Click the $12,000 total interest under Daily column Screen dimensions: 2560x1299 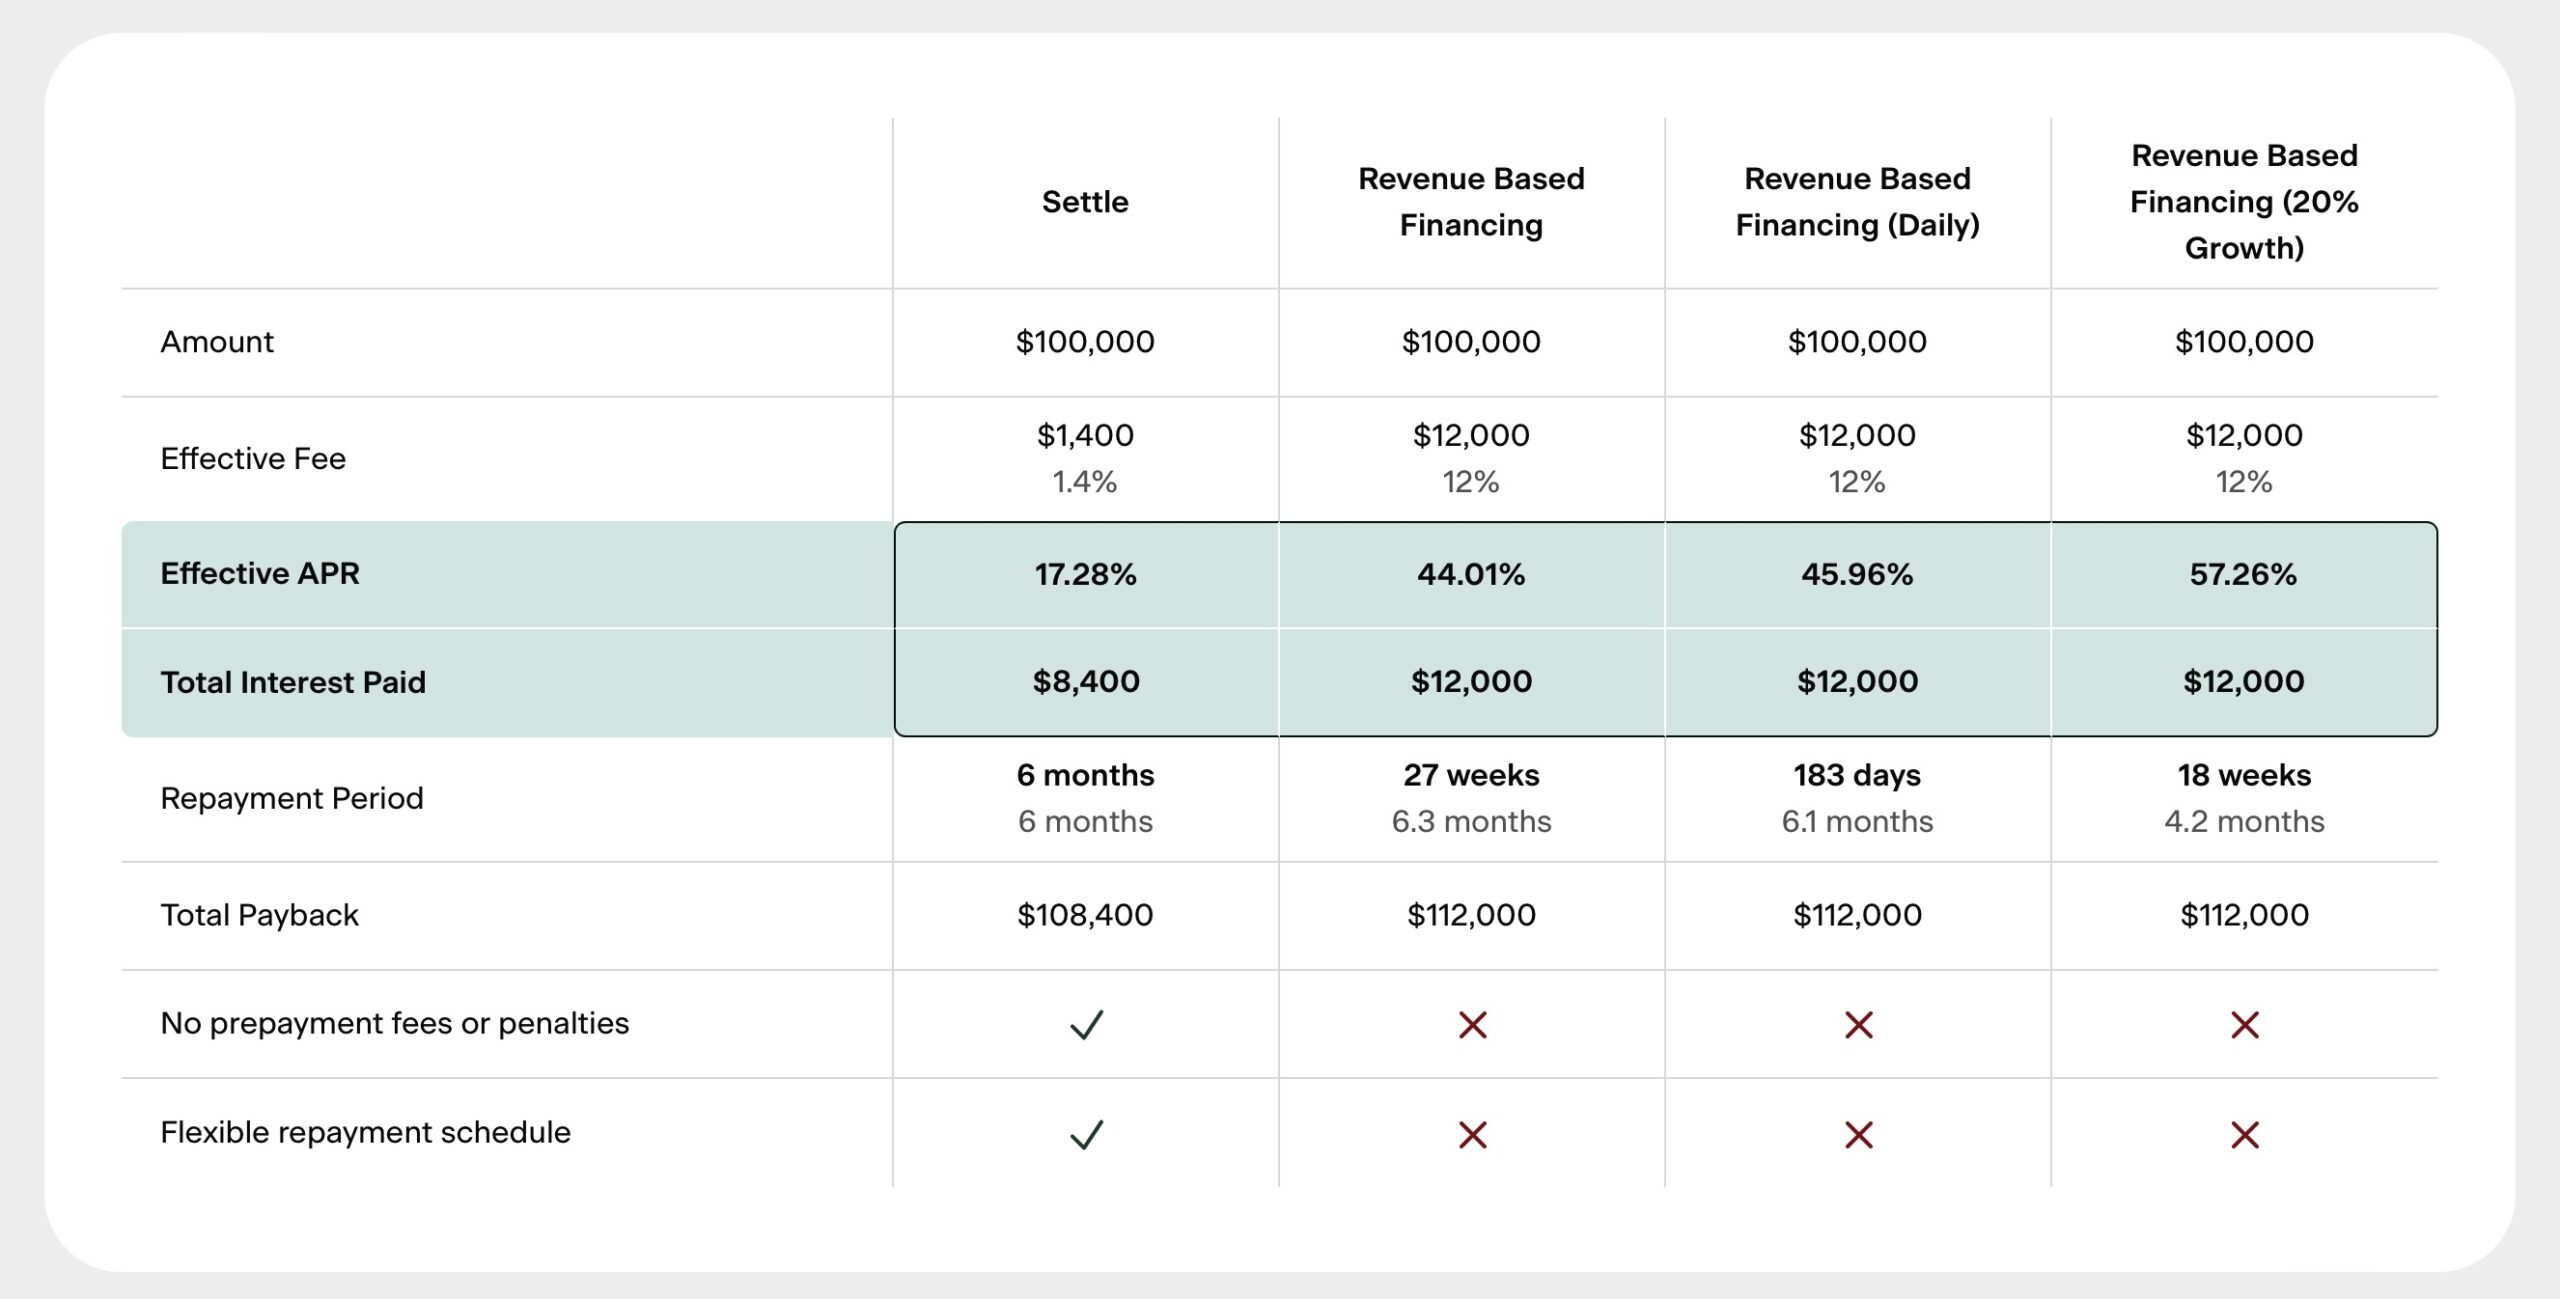coord(1857,682)
